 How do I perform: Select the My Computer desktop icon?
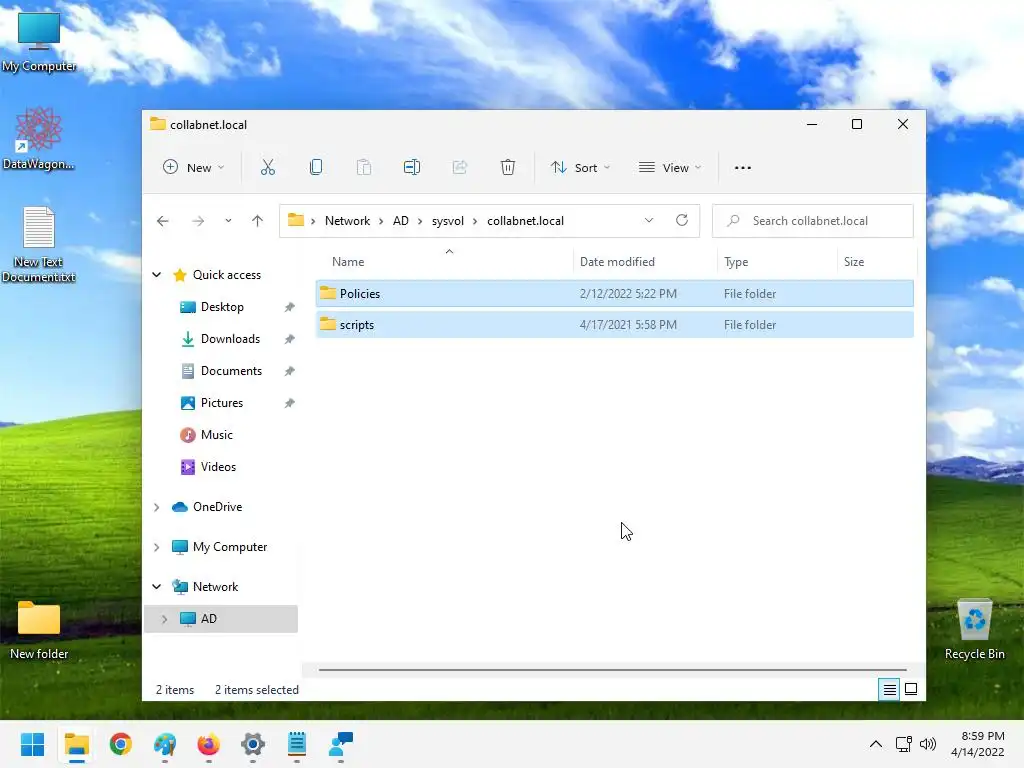point(39,42)
